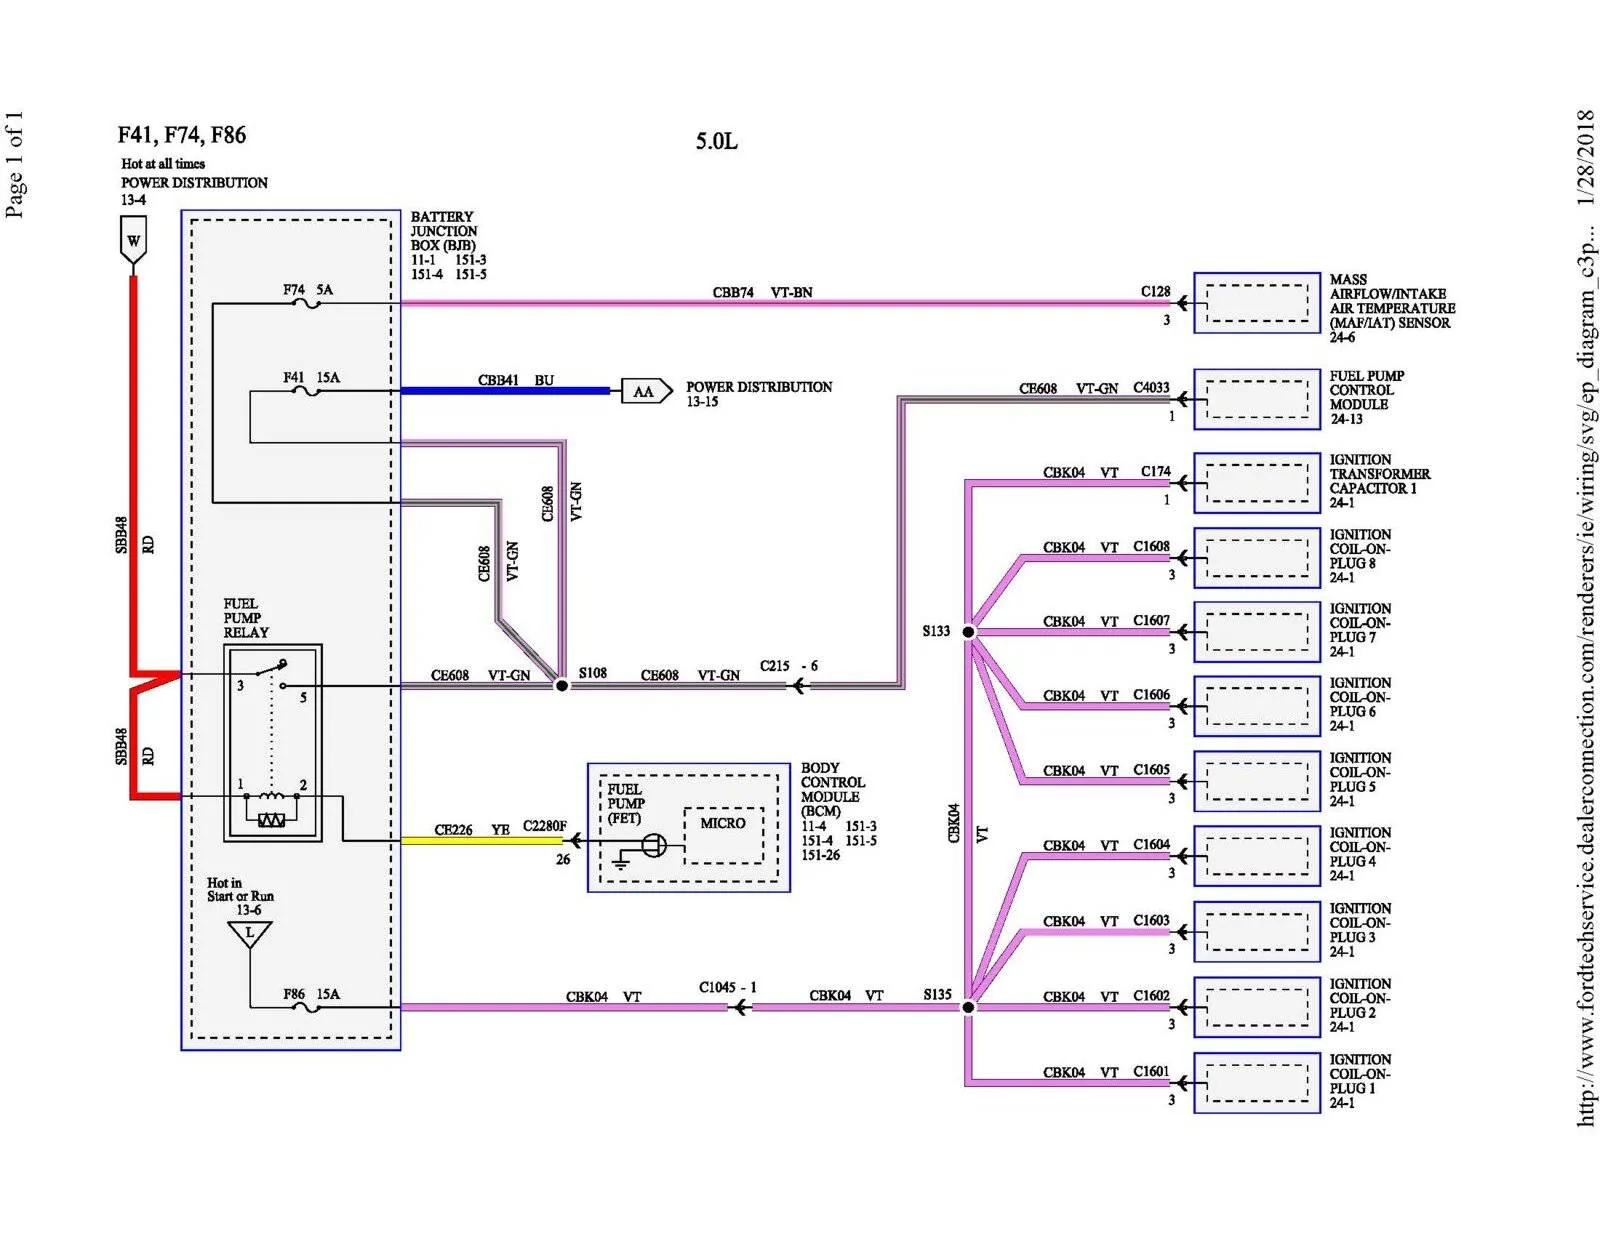The image size is (1600, 1236).
Task: Select the '1/28/2018' date text
Action: pyautogui.click(x=1586, y=159)
